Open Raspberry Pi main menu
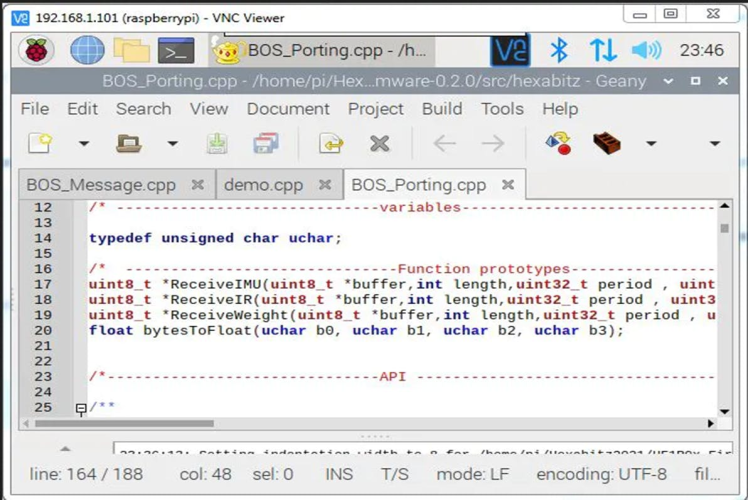The image size is (748, 500). click(40, 50)
